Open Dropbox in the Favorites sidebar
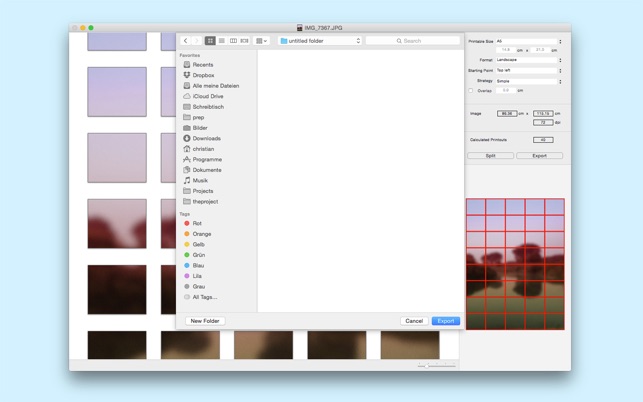The height and width of the screenshot is (402, 643). click(203, 75)
